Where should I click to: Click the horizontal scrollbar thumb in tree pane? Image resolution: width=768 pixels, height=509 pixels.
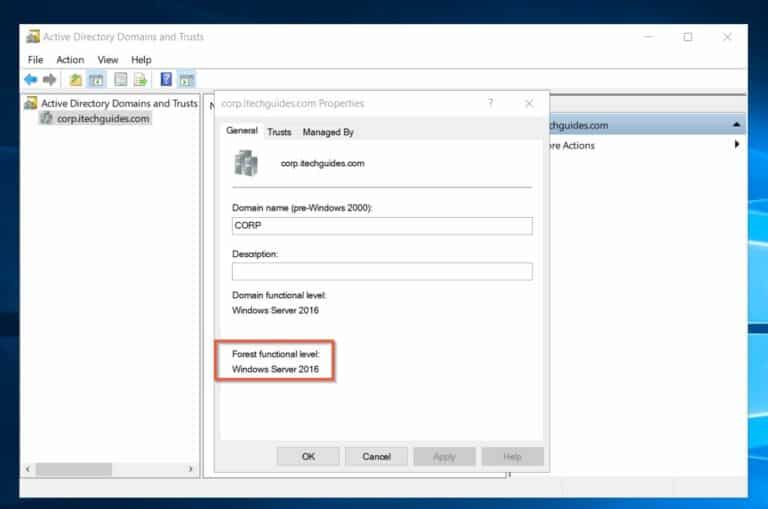pyautogui.click(x=74, y=469)
